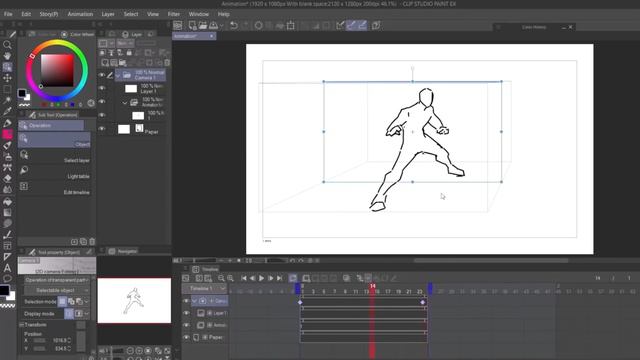Image resolution: width=640 pixels, height=360 pixels.
Task: Switch to the Timeline panel tab
Action: click(x=206, y=269)
